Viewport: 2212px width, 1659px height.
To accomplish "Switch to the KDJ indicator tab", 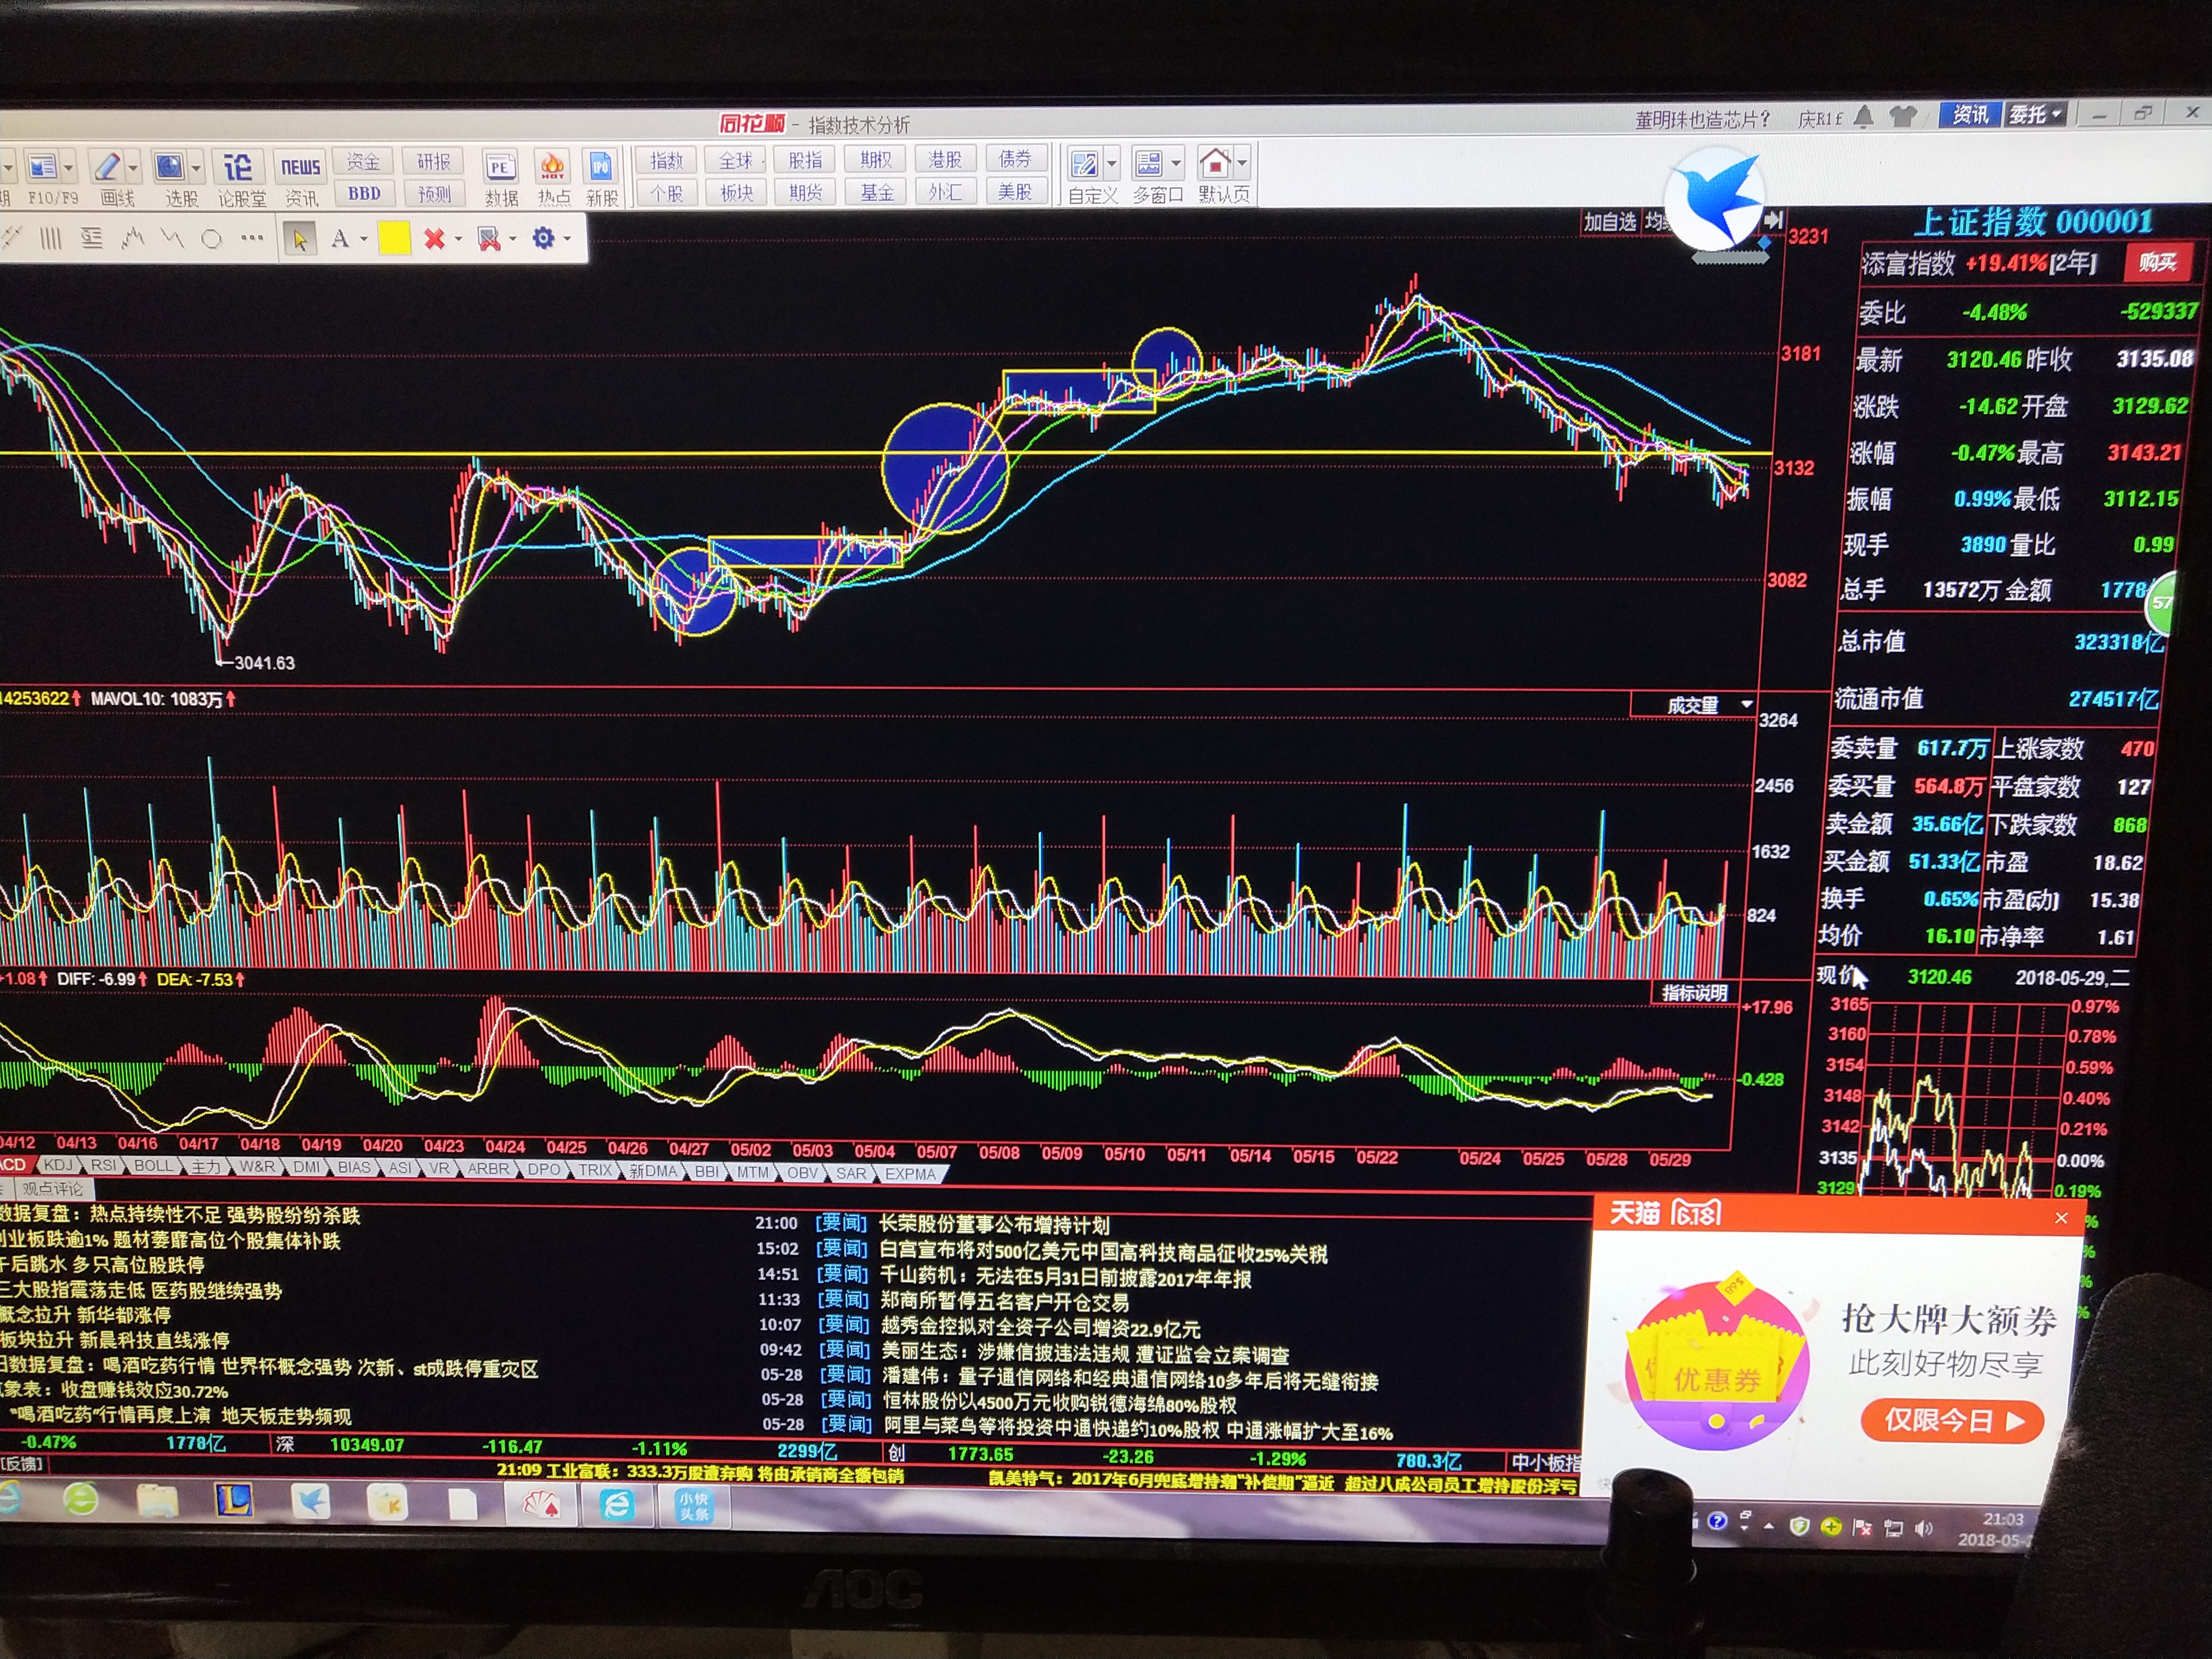I will 58,1165.
